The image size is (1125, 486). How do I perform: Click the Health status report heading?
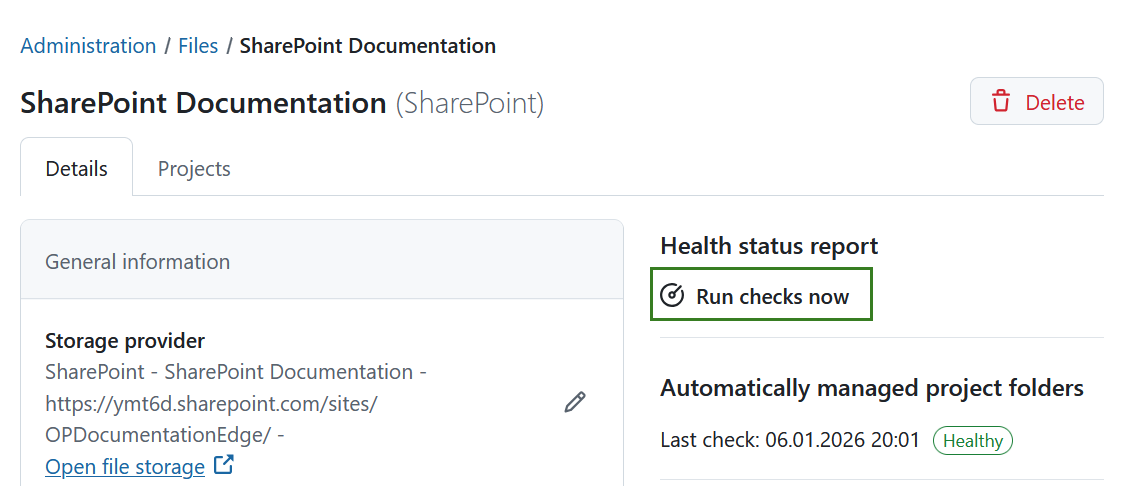[769, 246]
